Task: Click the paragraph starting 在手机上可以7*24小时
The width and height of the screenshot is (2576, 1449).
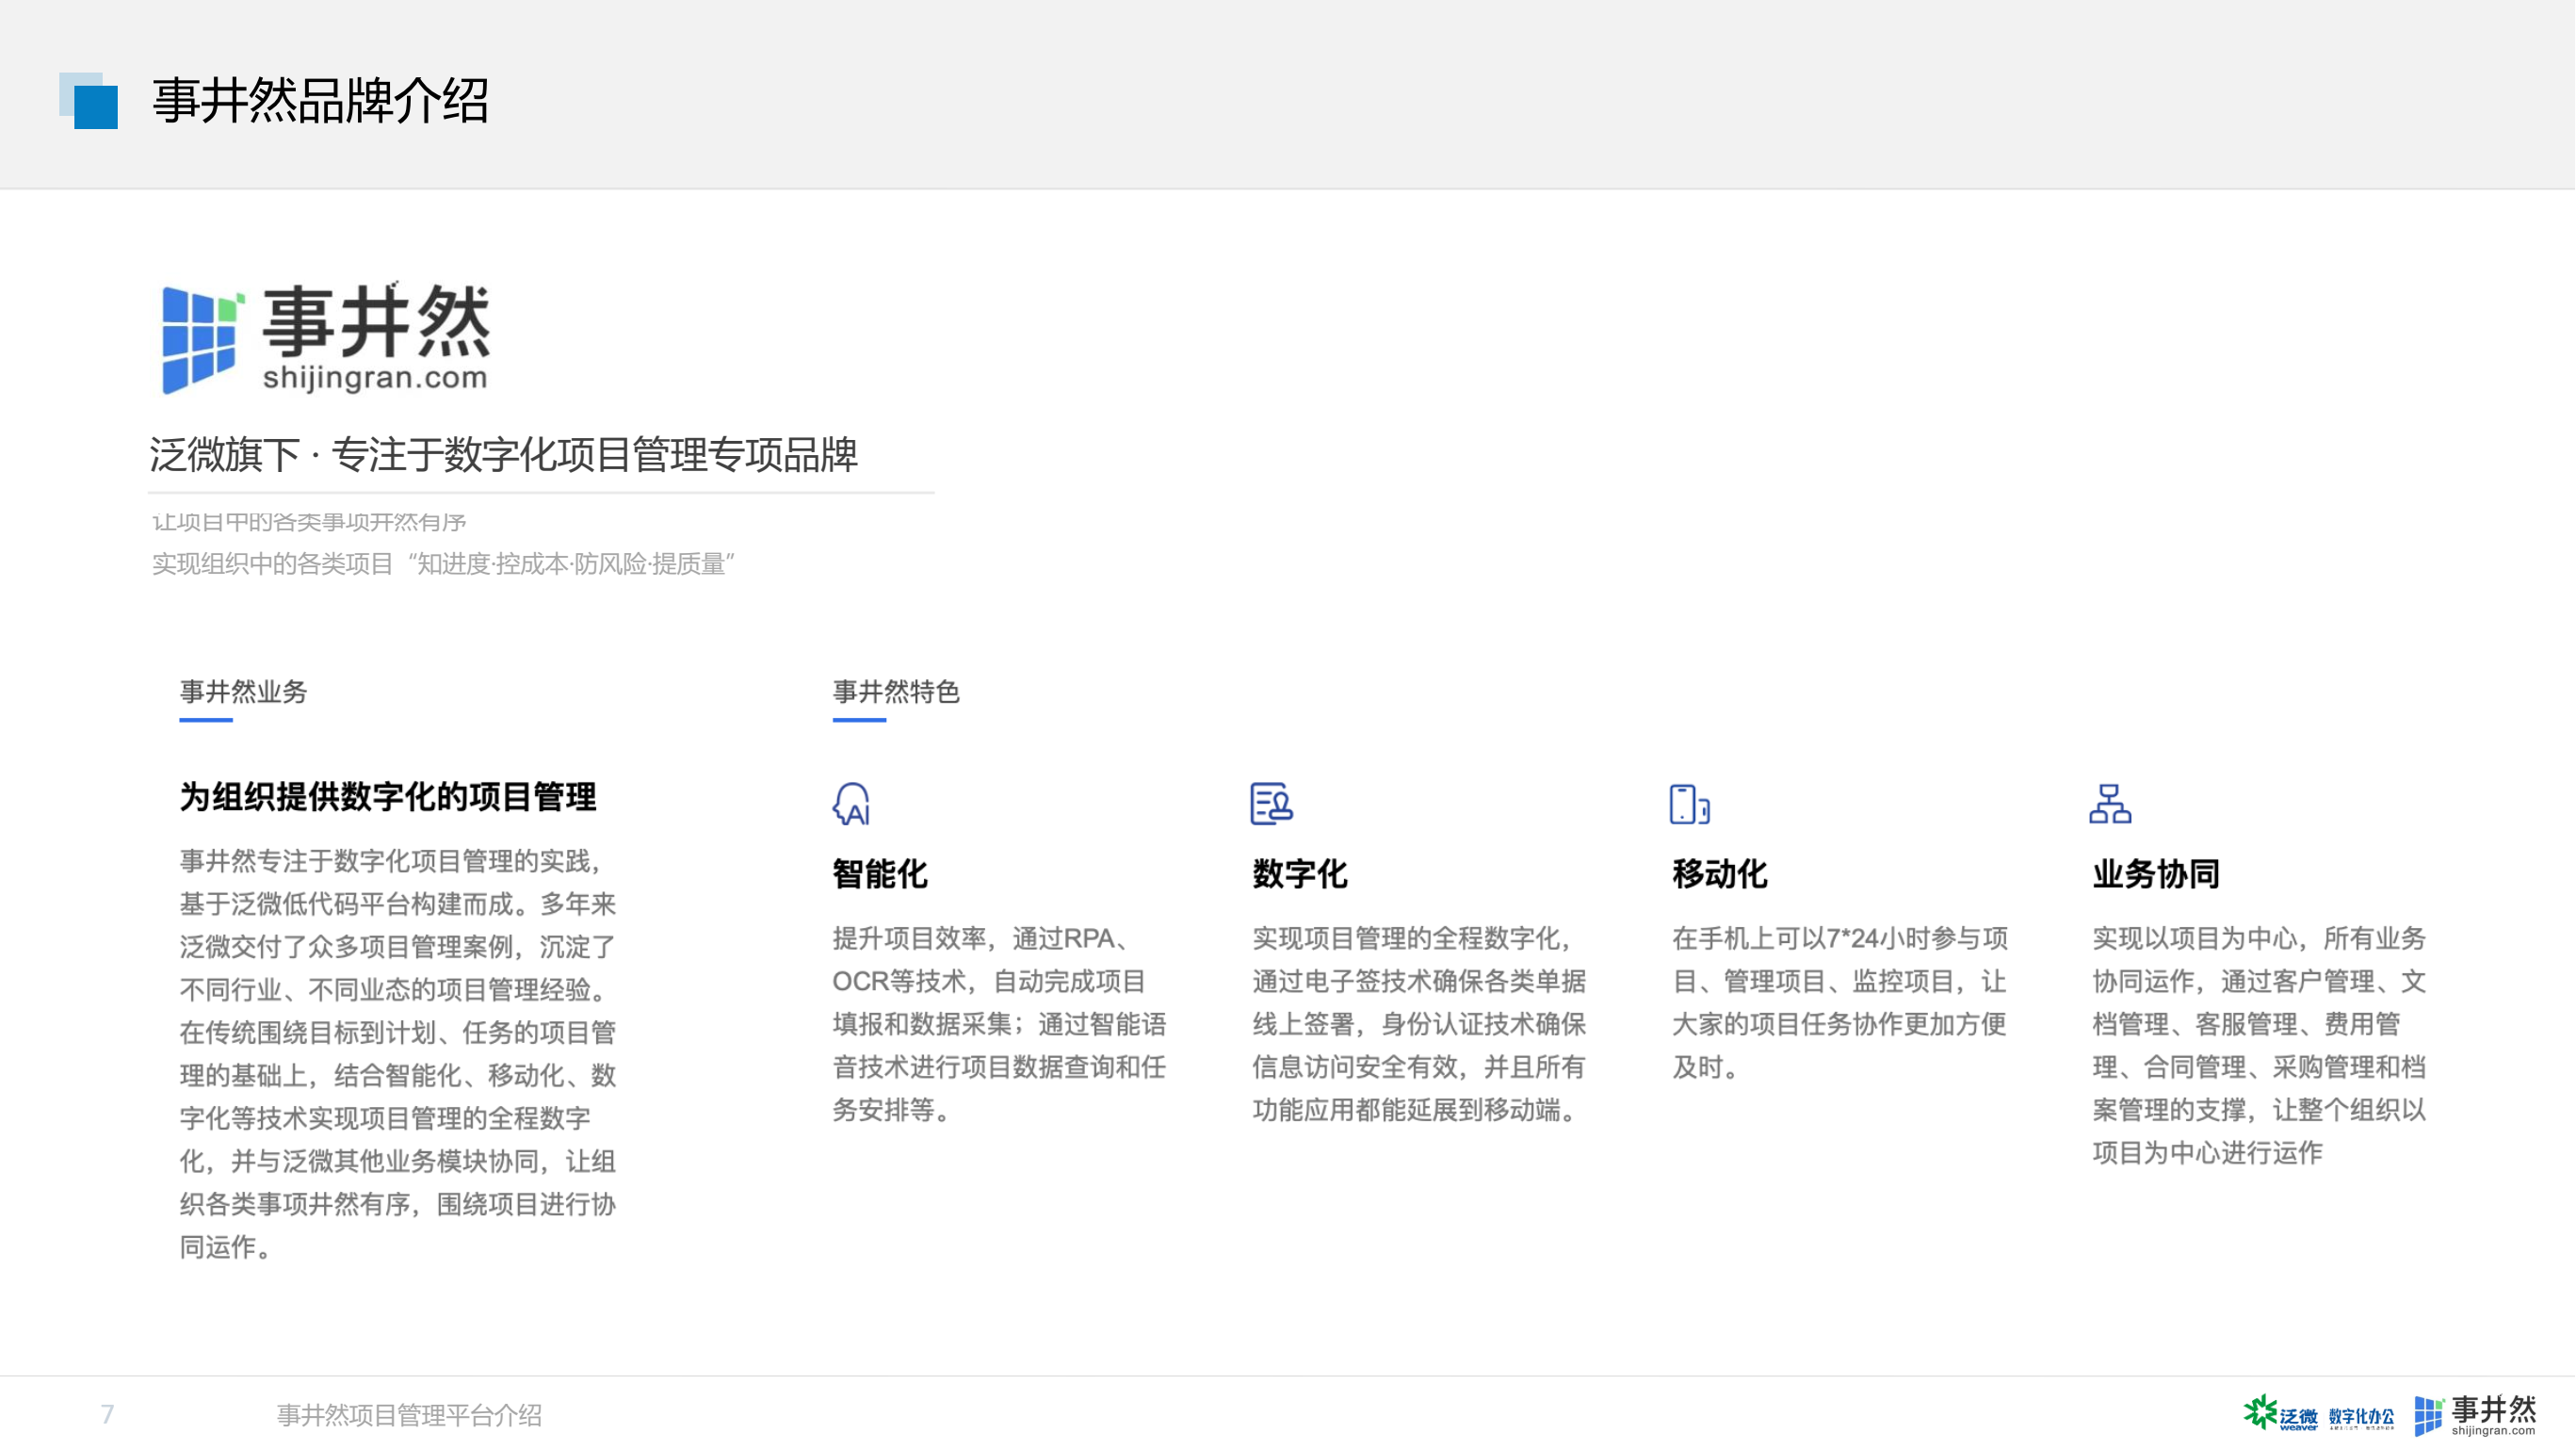Action: (x=1840, y=1003)
